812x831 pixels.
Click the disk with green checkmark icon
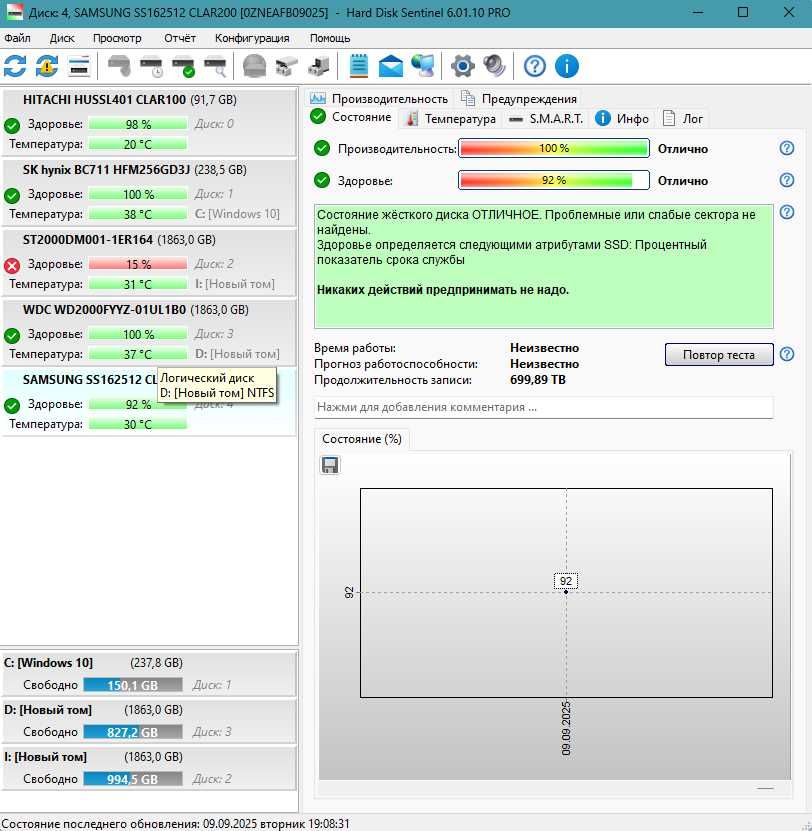pos(183,66)
